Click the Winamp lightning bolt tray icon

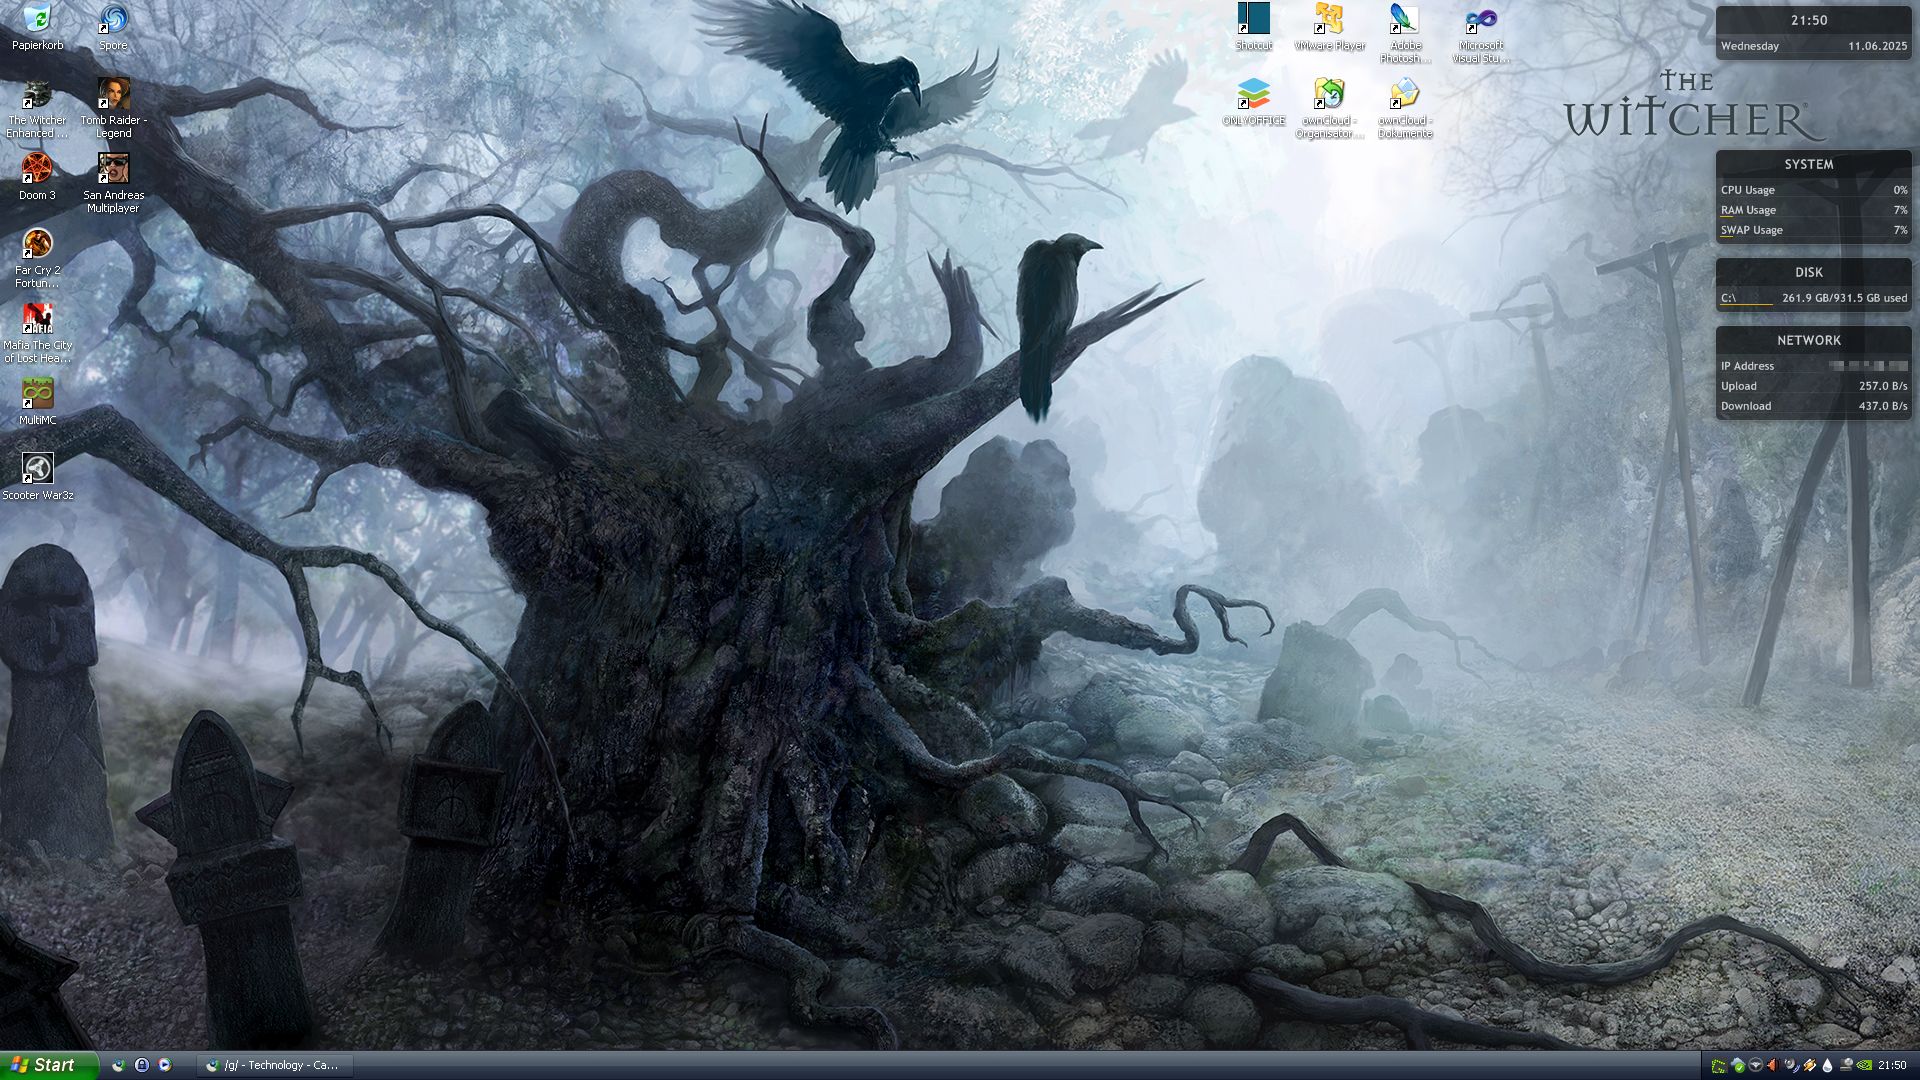point(1810,1066)
